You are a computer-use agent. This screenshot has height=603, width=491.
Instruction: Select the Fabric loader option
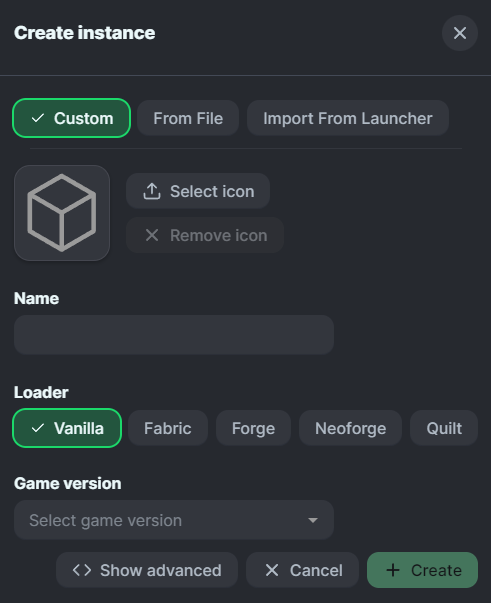(168, 428)
